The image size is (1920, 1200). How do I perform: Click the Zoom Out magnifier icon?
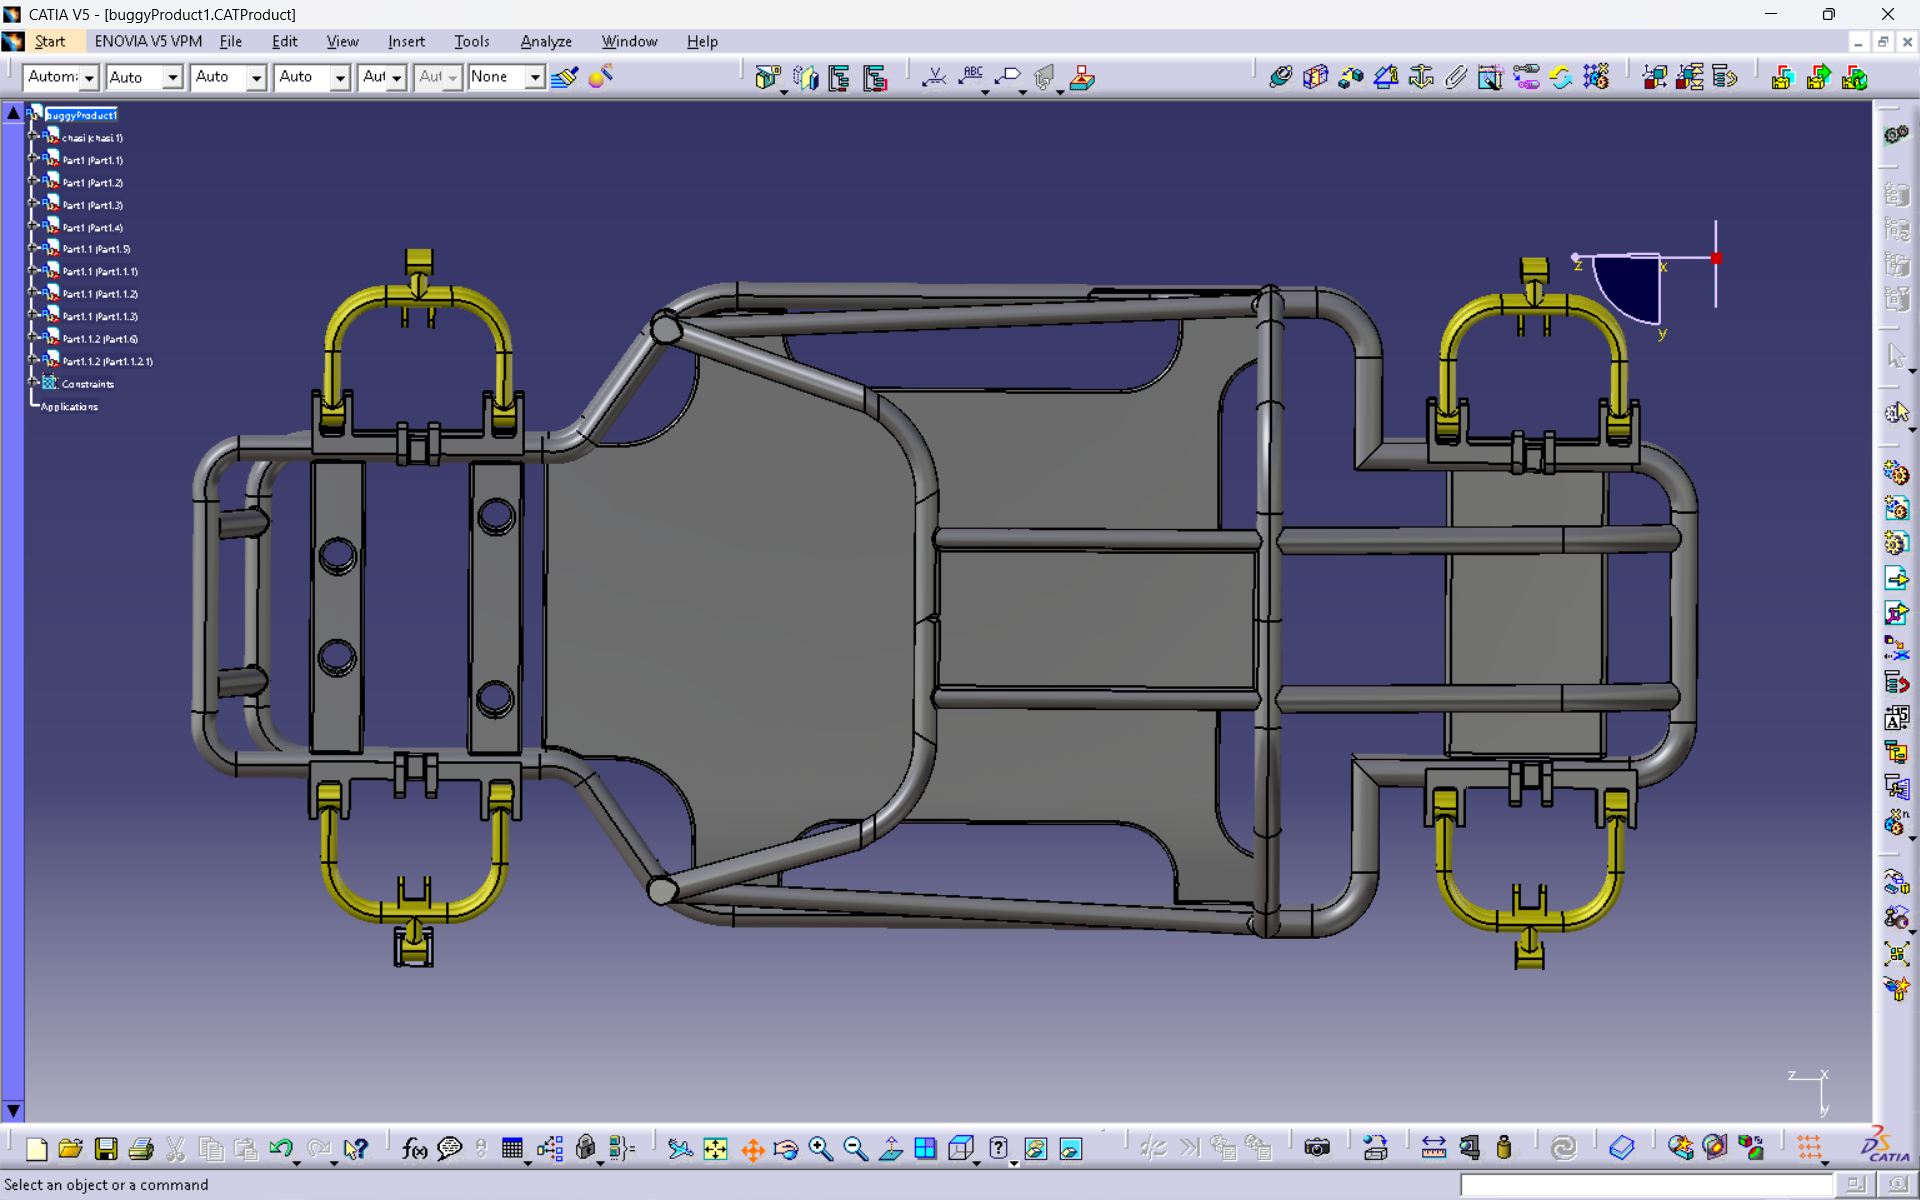point(856,1149)
